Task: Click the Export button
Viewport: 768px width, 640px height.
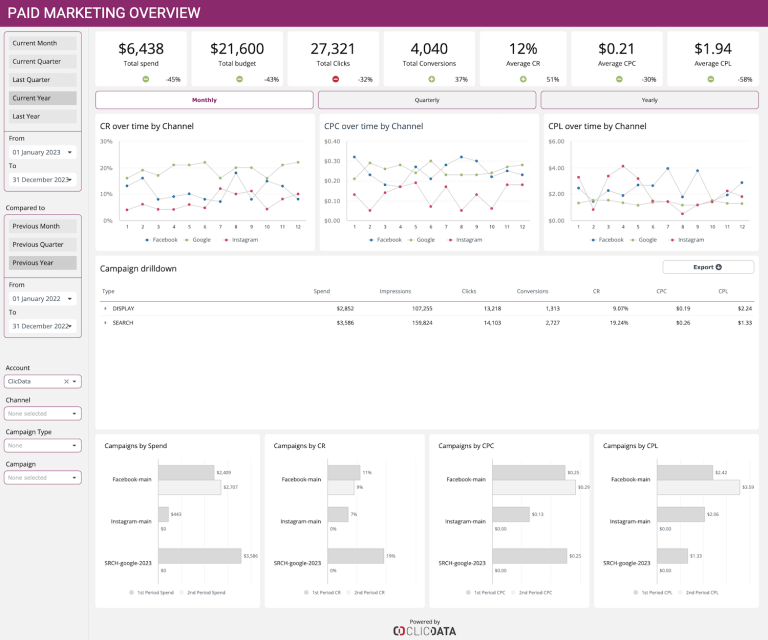Action: coord(708,267)
